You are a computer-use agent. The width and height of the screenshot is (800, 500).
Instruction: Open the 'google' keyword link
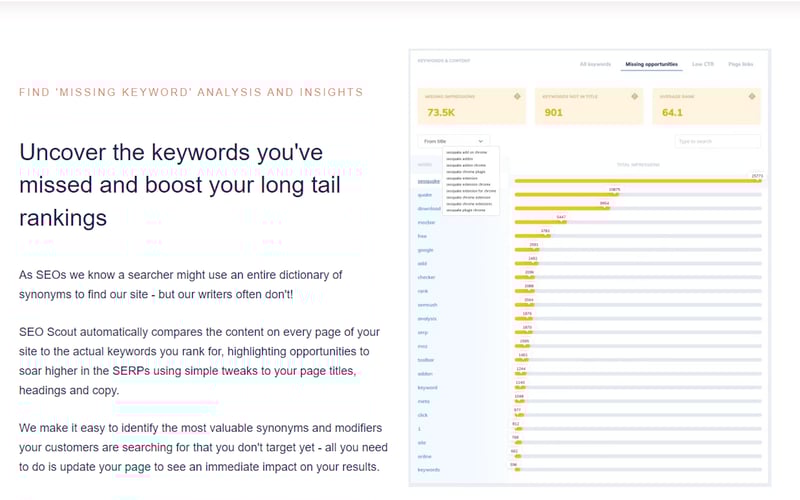click(426, 250)
